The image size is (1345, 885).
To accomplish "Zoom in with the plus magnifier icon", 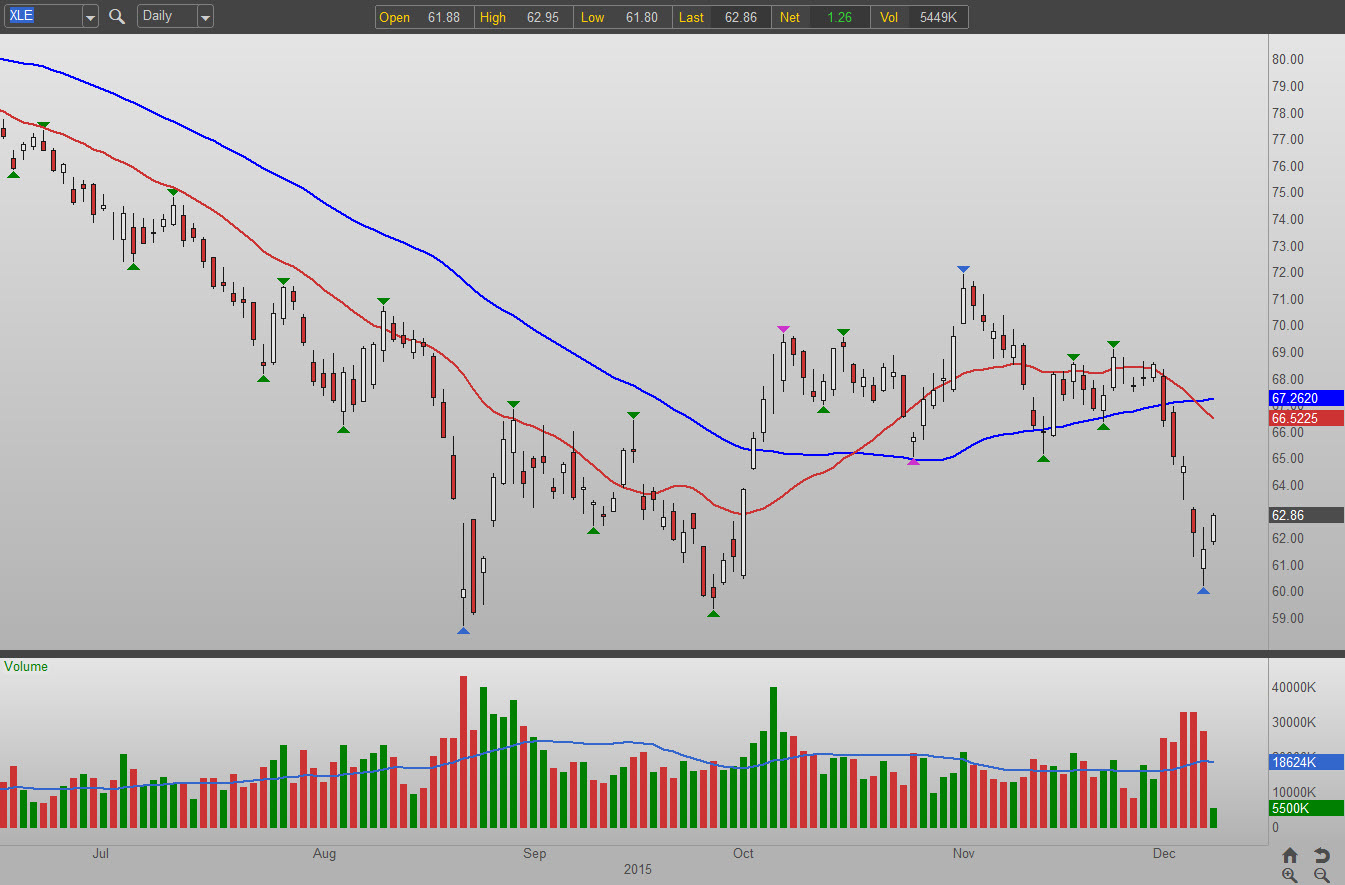I will 1290,875.
